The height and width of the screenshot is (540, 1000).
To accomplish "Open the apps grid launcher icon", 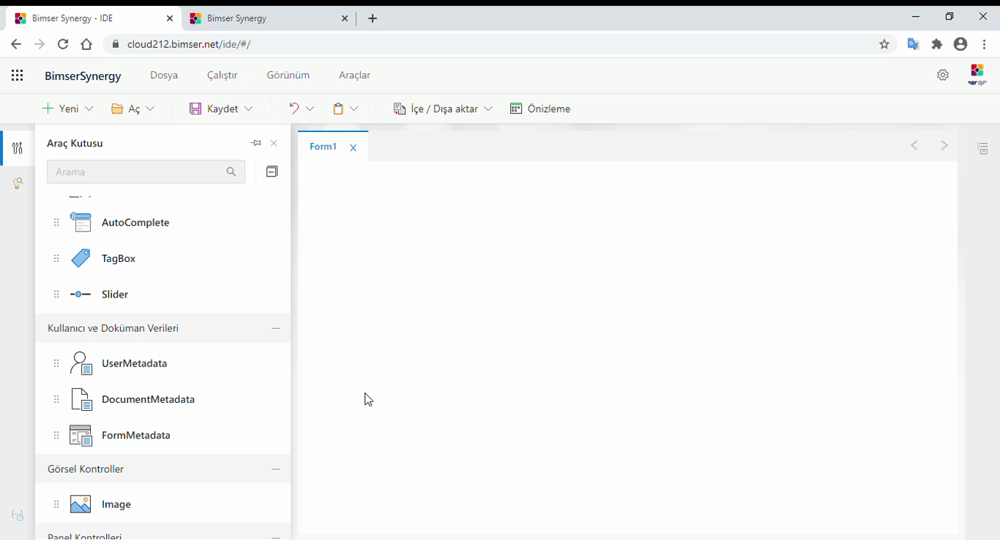I will coord(17,75).
